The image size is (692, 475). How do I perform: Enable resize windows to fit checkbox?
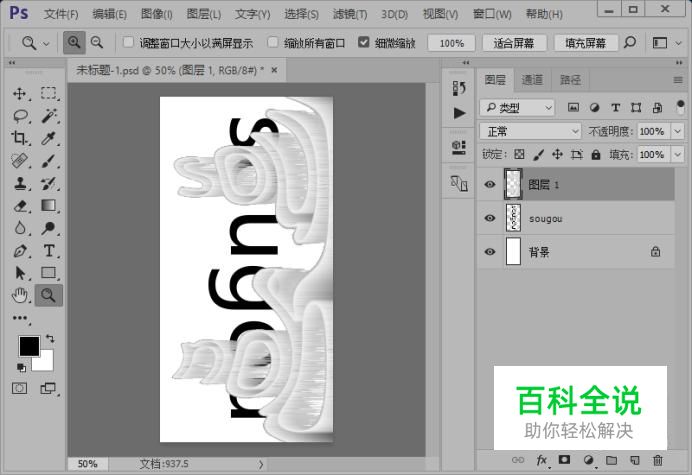(x=128, y=42)
